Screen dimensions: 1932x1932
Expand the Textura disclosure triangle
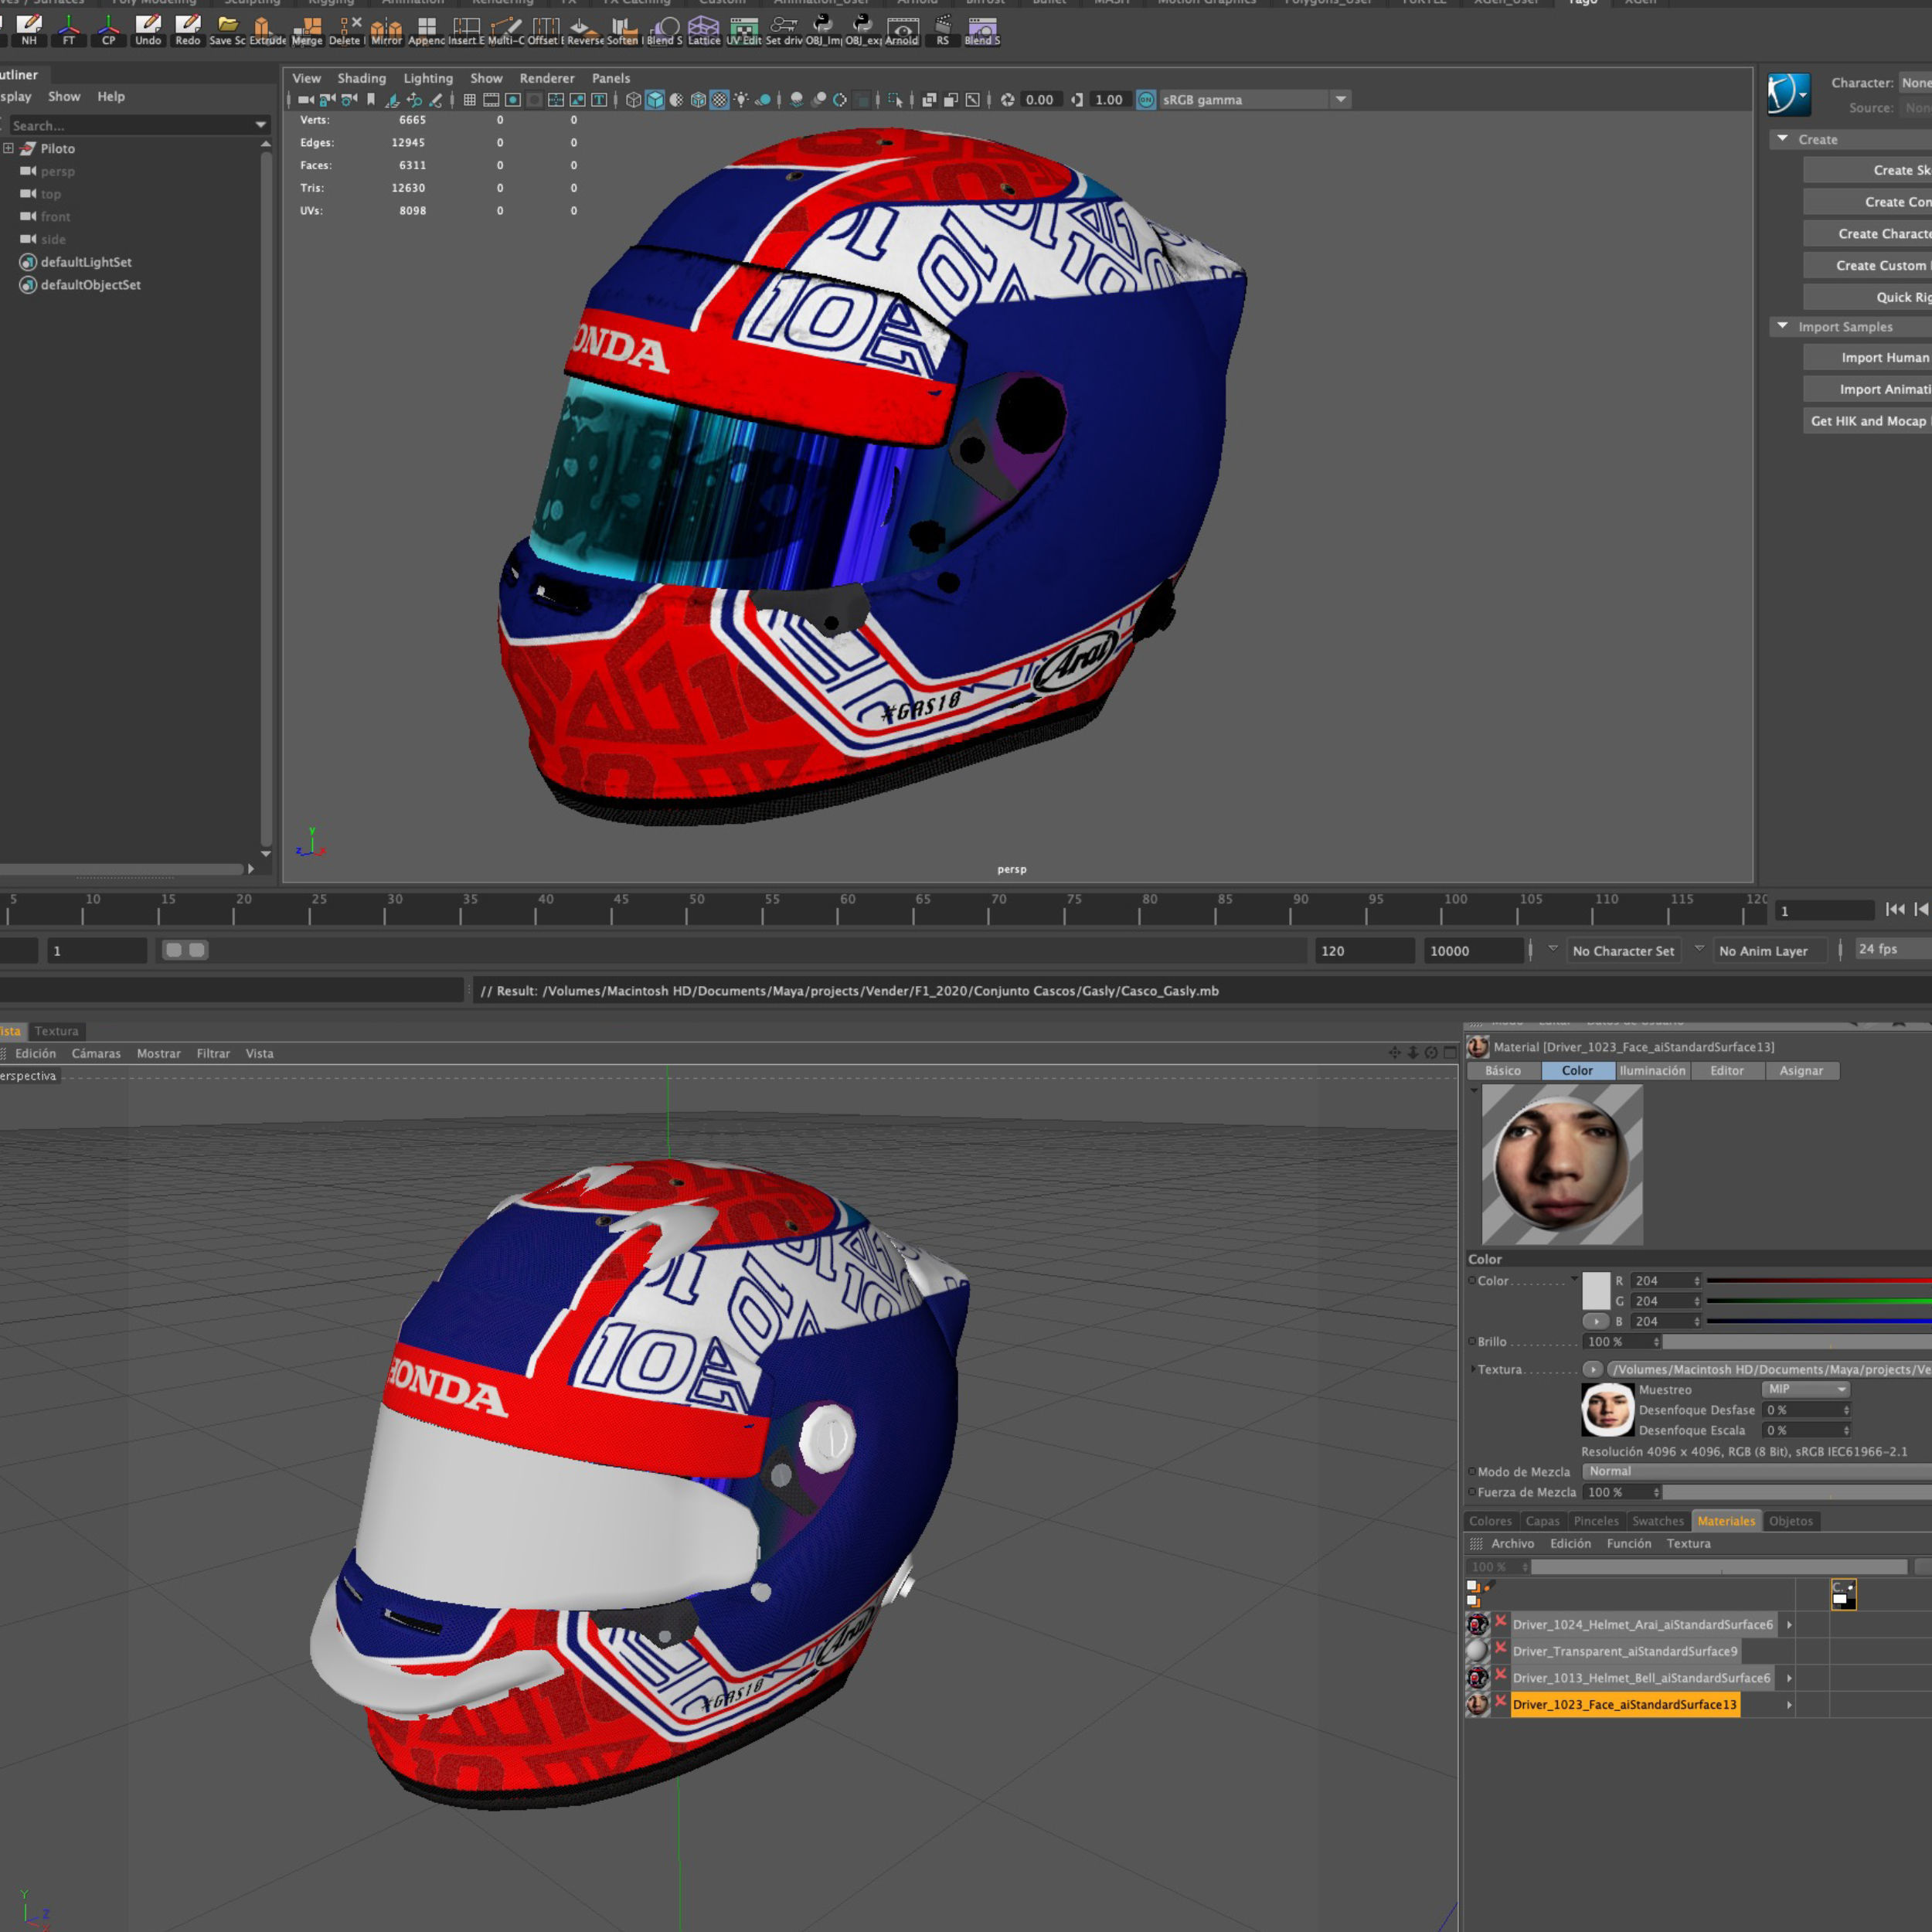[x=1472, y=1370]
